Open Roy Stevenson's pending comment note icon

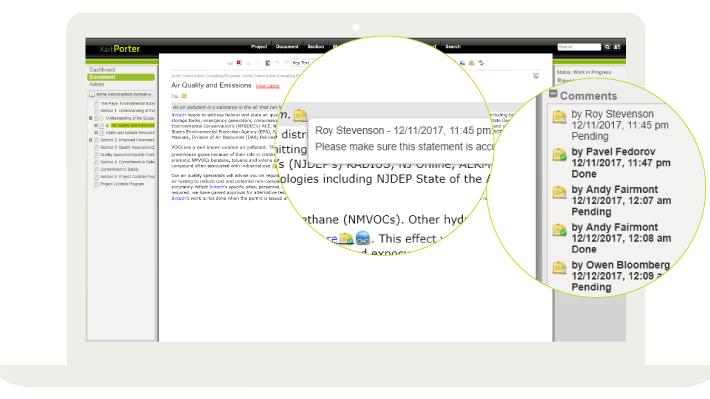[x=560, y=117]
